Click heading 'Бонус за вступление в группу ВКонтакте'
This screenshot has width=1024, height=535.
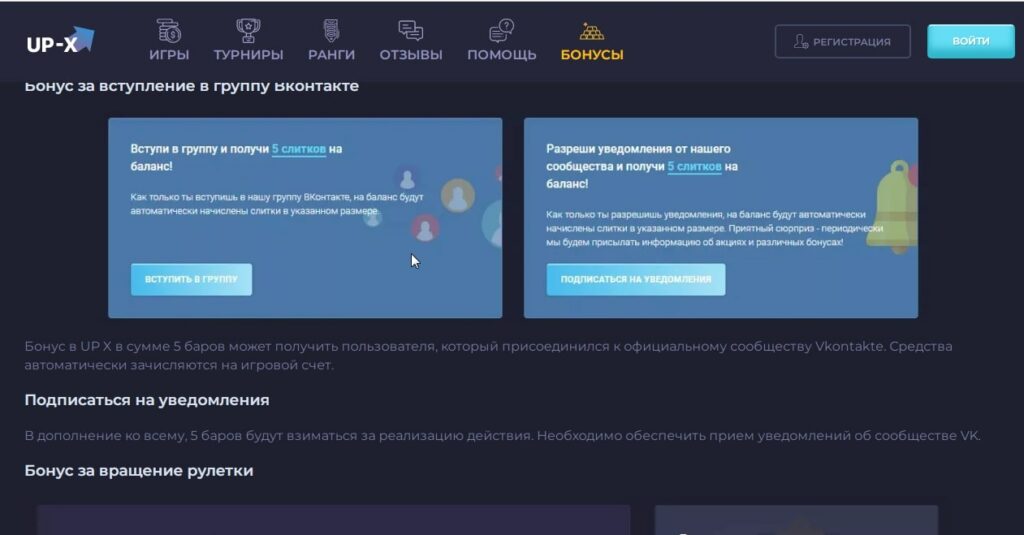[192, 86]
